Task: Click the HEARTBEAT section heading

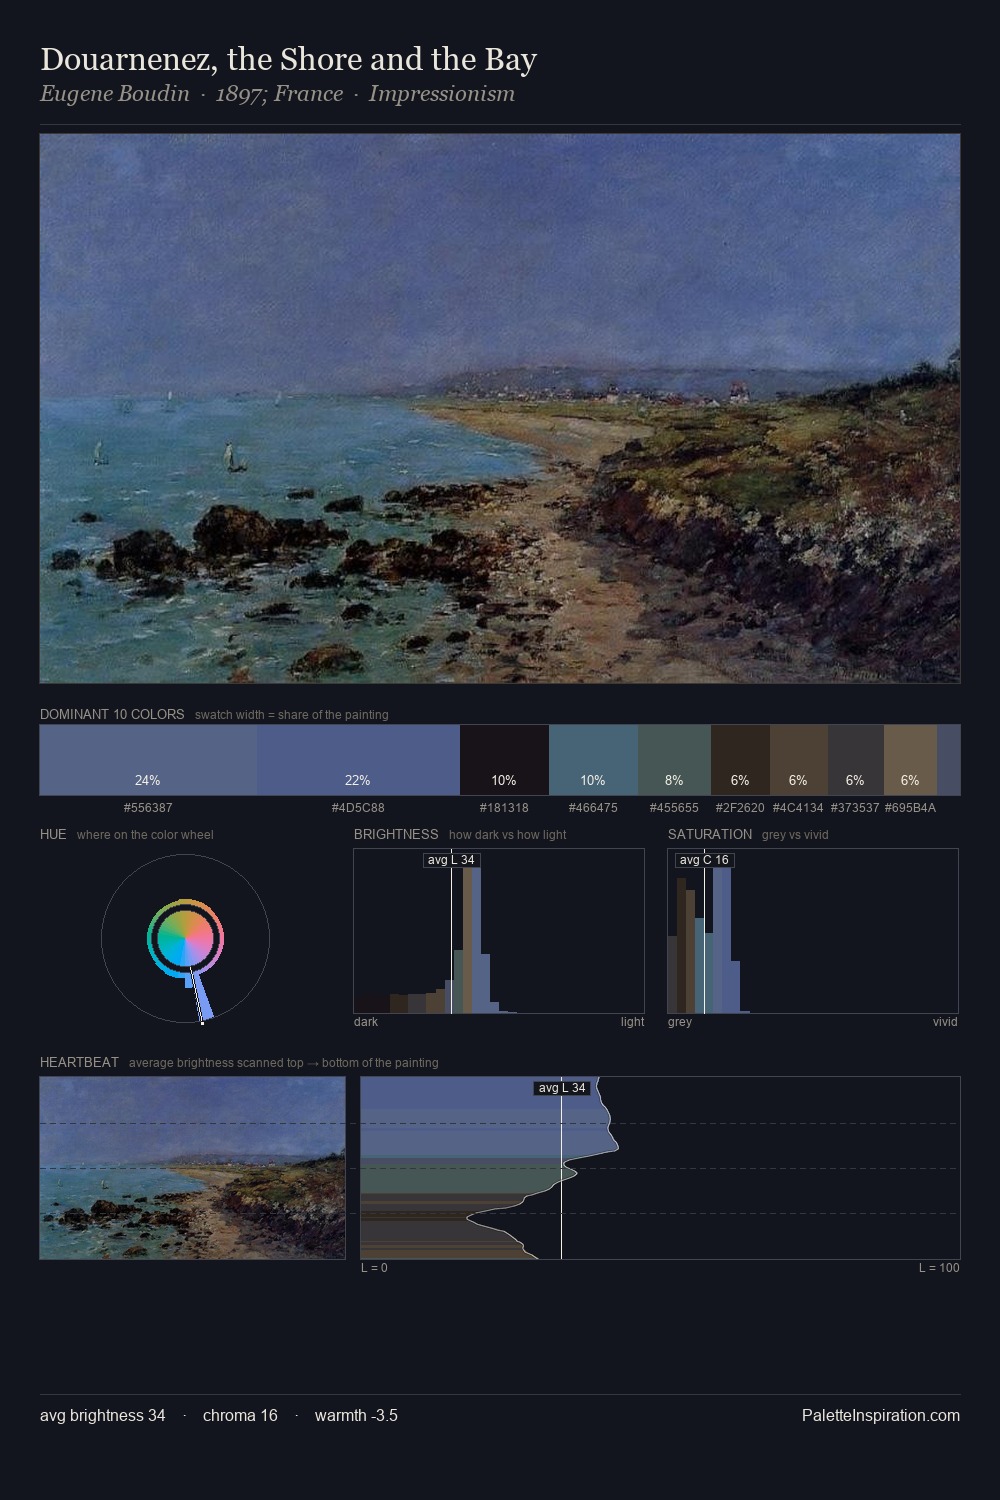Action: (79, 1062)
